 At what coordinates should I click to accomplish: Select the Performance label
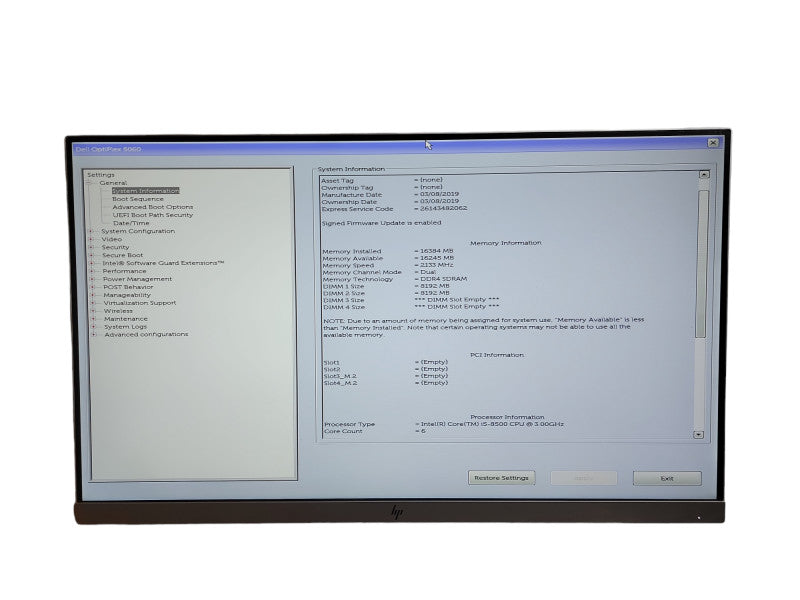point(124,271)
